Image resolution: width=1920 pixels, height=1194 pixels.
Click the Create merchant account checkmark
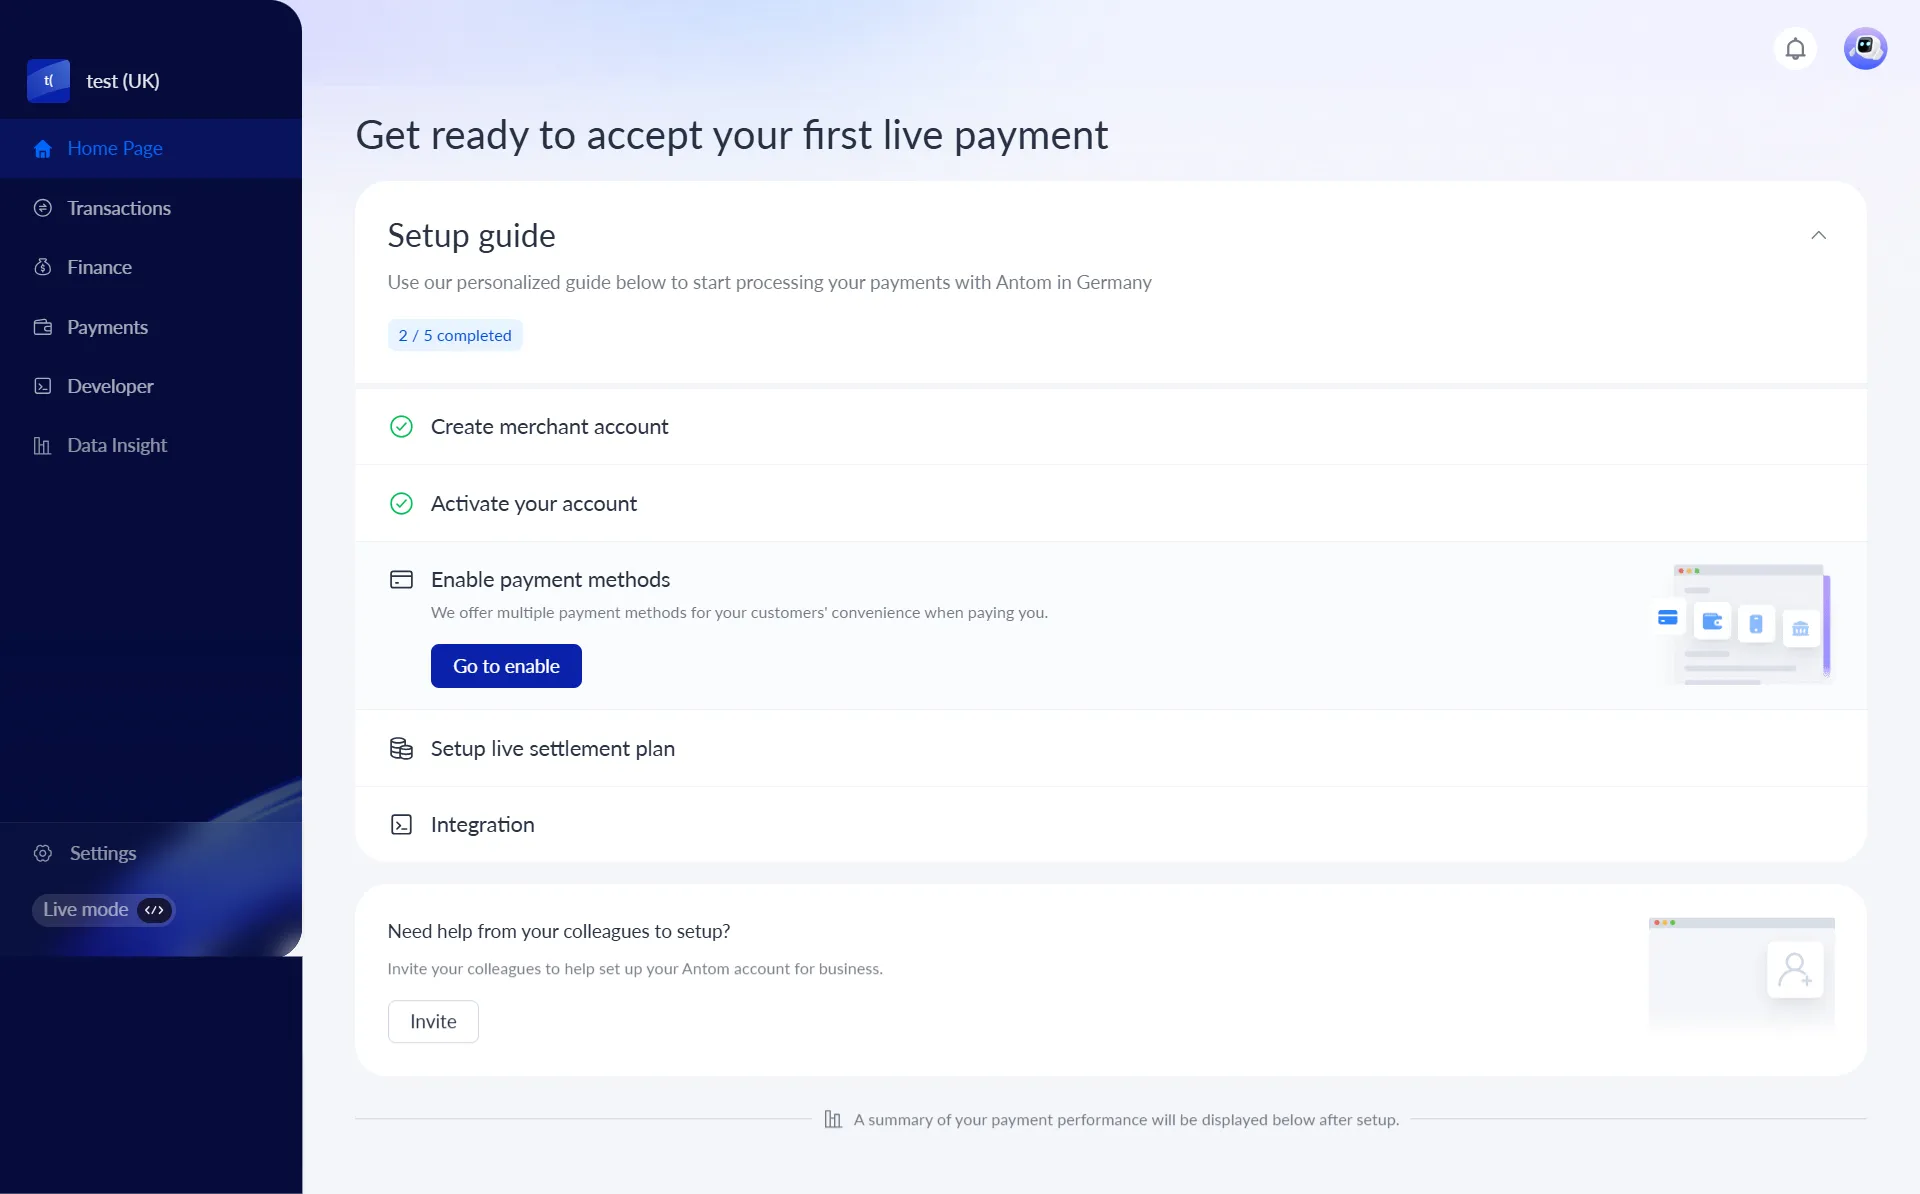point(401,427)
